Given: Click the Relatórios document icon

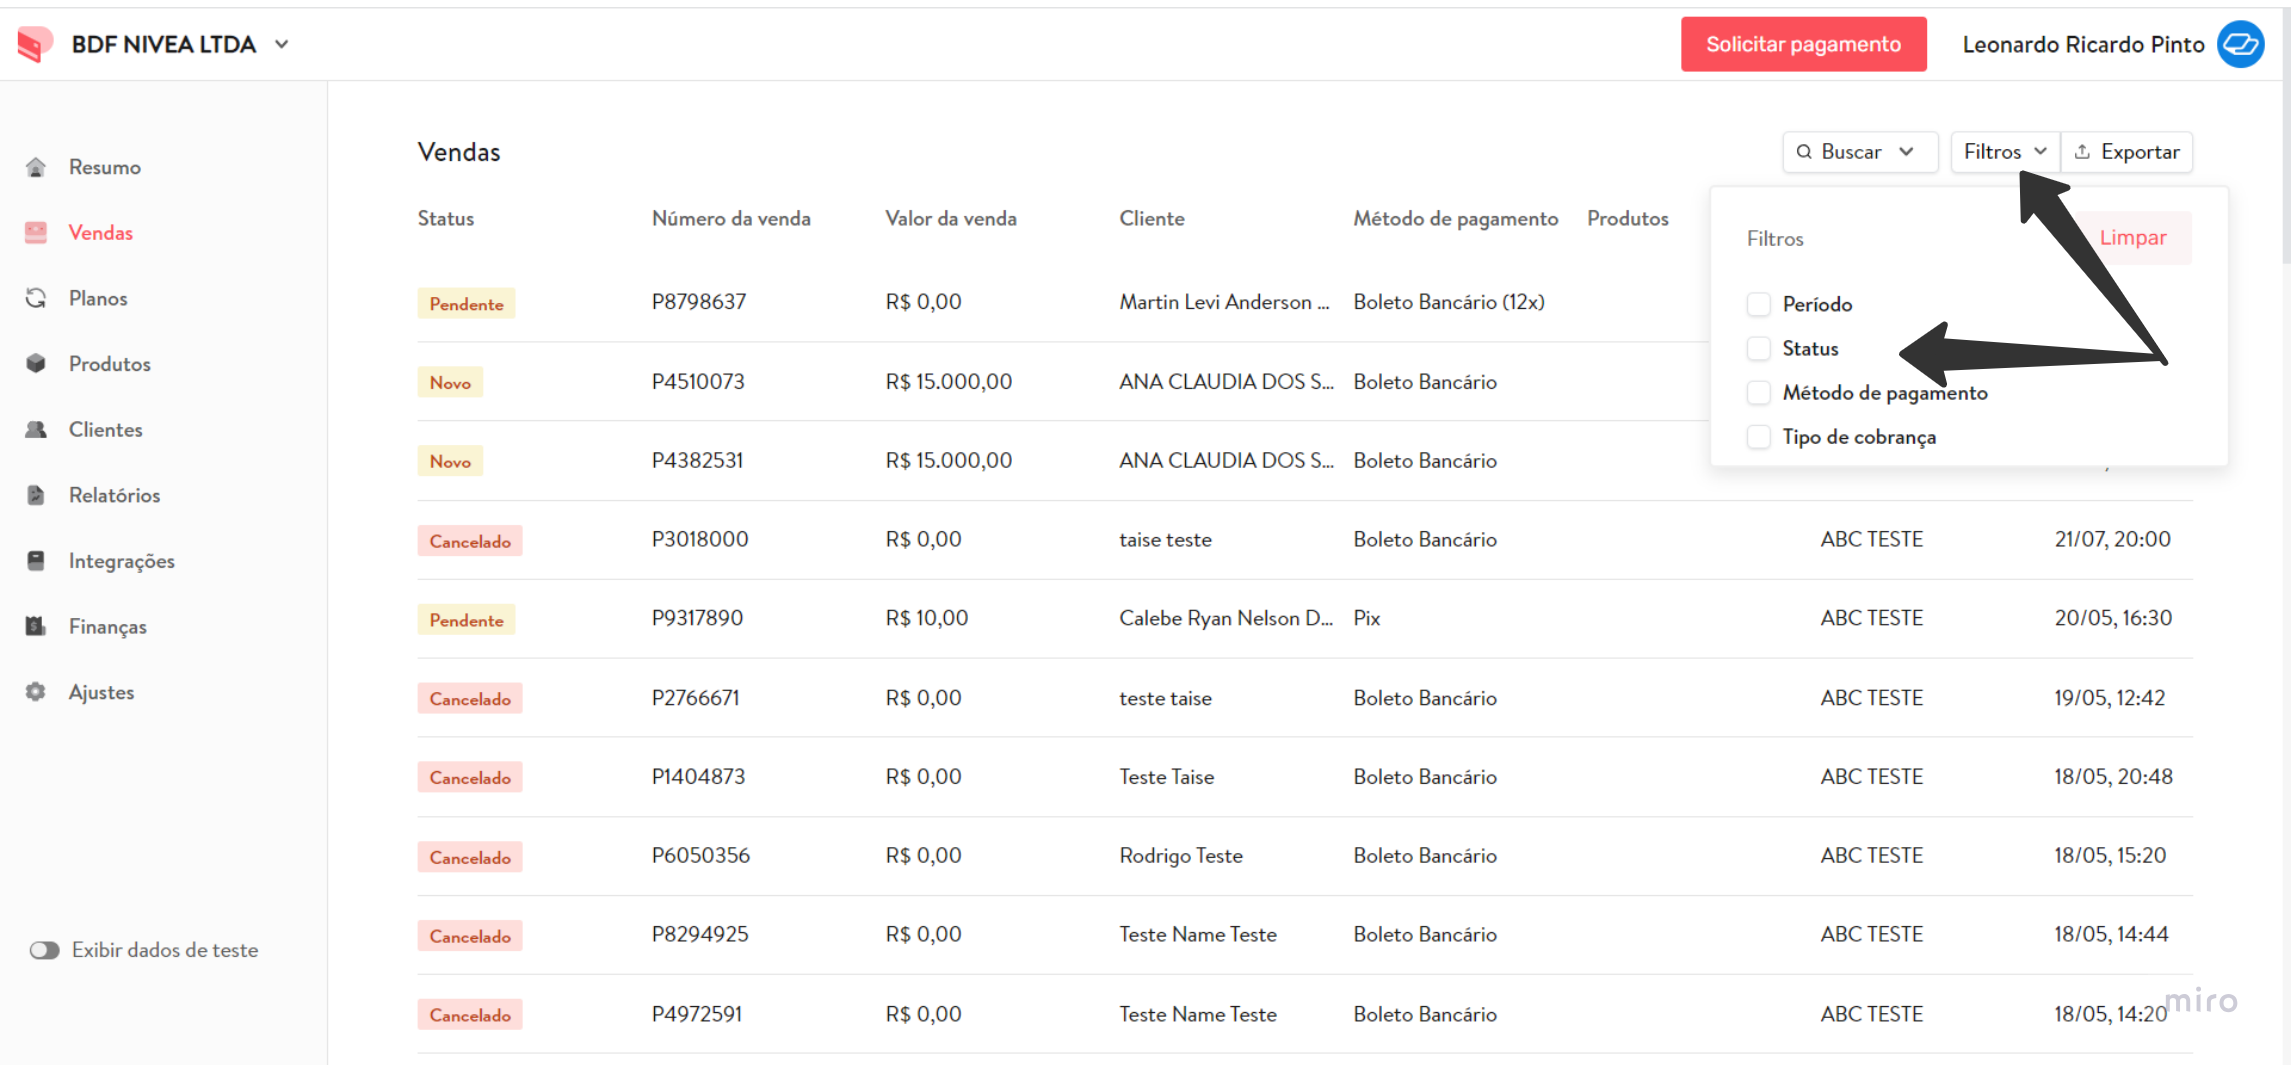Looking at the screenshot, I should (x=36, y=495).
